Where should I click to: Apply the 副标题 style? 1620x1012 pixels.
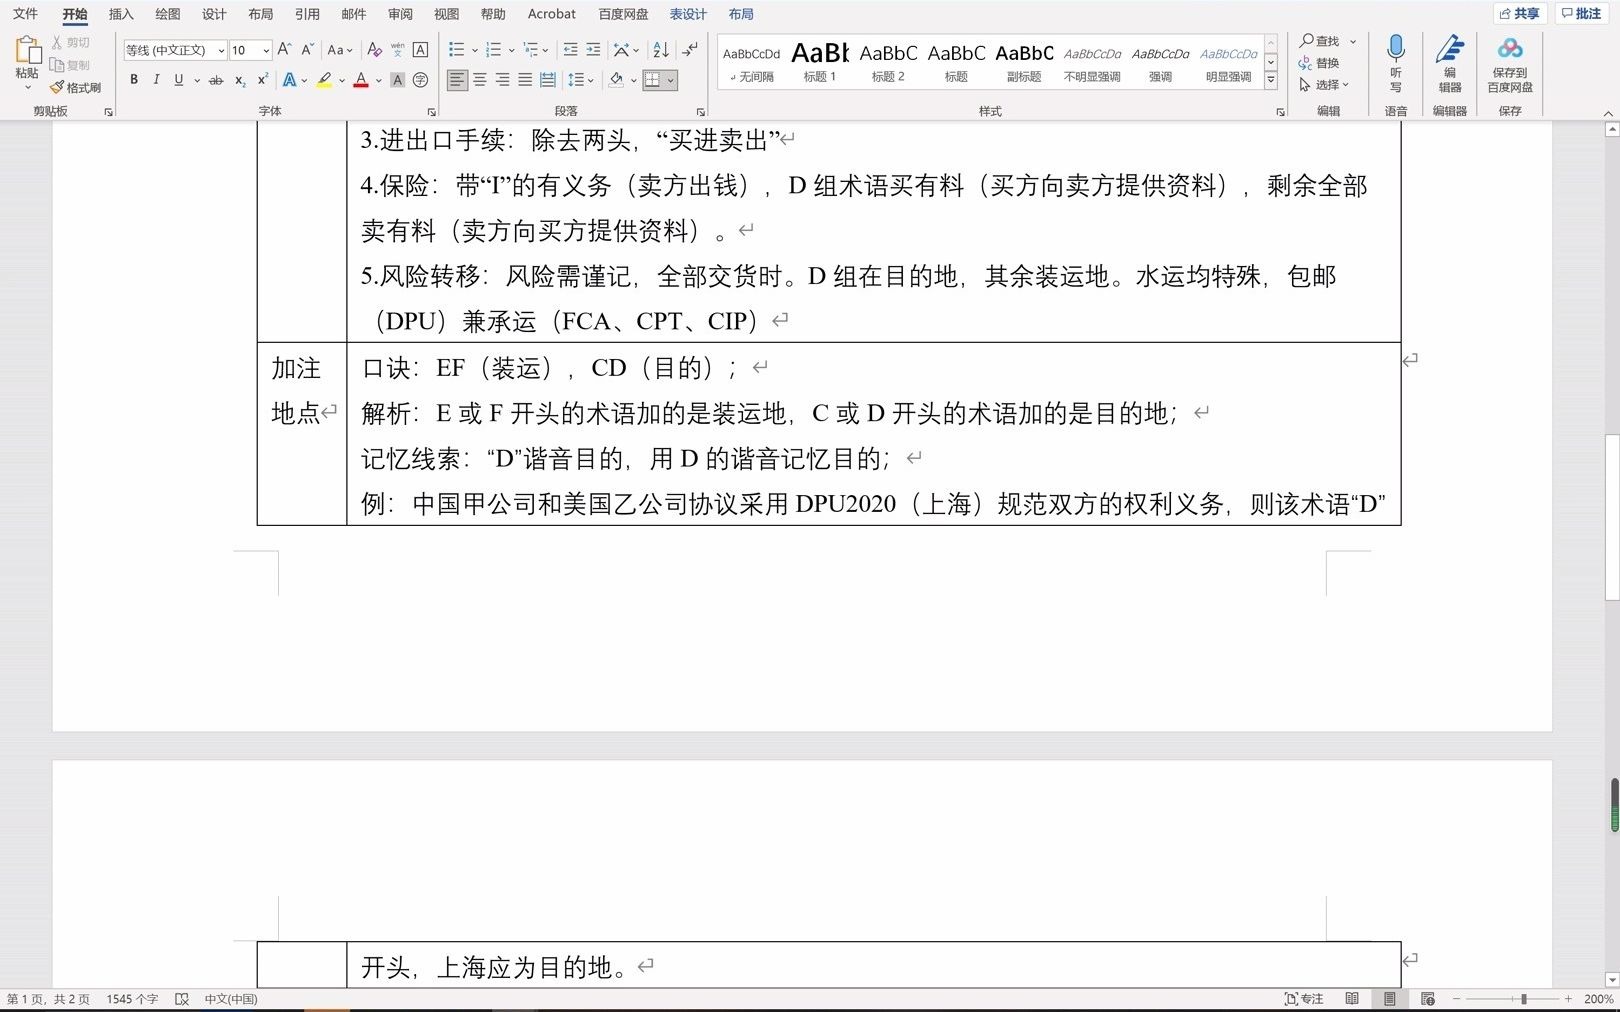1024,62
